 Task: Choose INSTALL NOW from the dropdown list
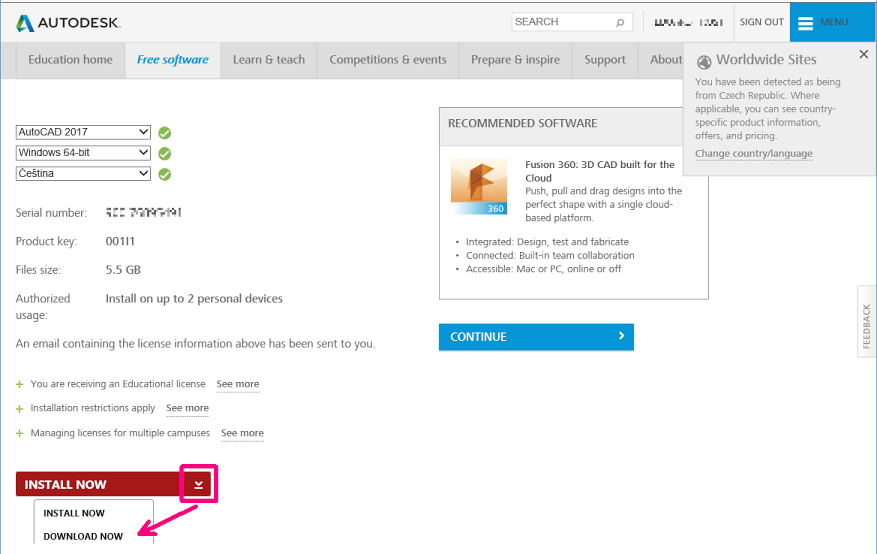coord(74,513)
